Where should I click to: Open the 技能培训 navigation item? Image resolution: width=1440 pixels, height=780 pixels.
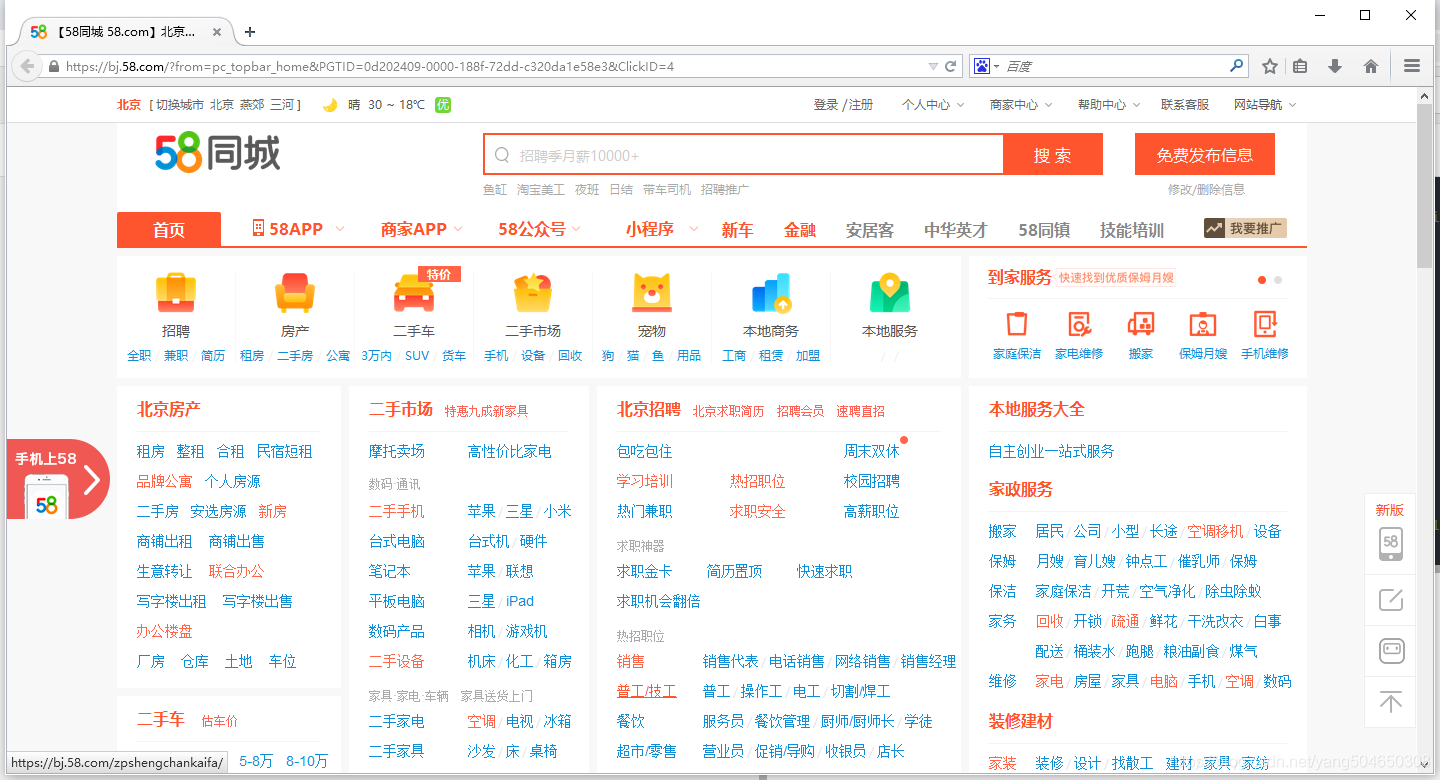[1132, 230]
